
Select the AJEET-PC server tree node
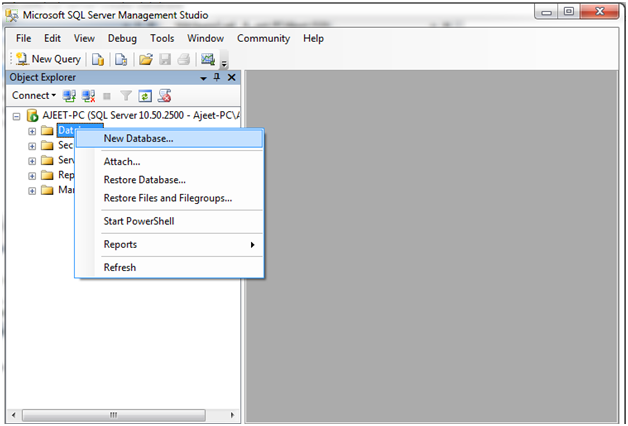click(x=141, y=115)
